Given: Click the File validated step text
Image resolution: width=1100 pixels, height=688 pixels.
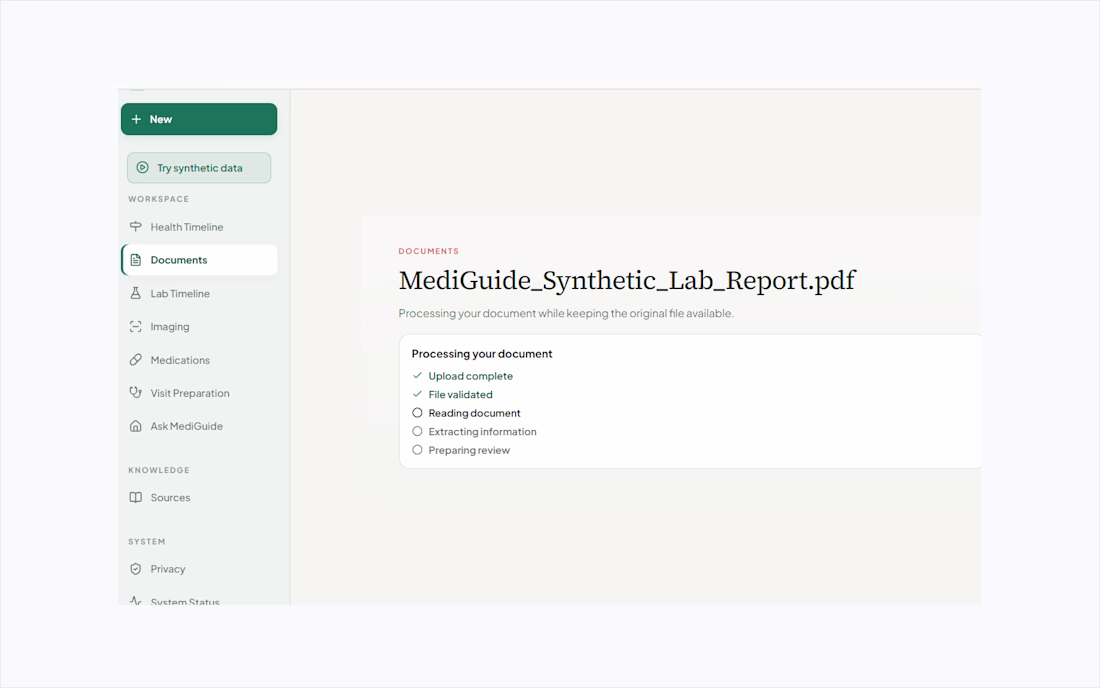Looking at the screenshot, I should tap(461, 394).
